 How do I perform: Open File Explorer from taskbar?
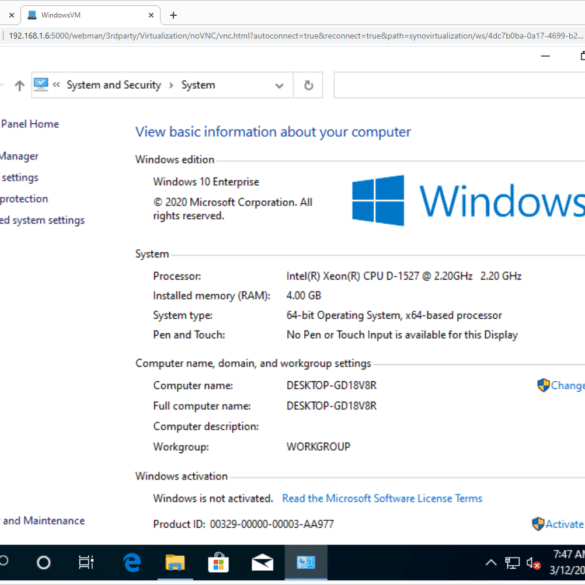[x=175, y=562]
